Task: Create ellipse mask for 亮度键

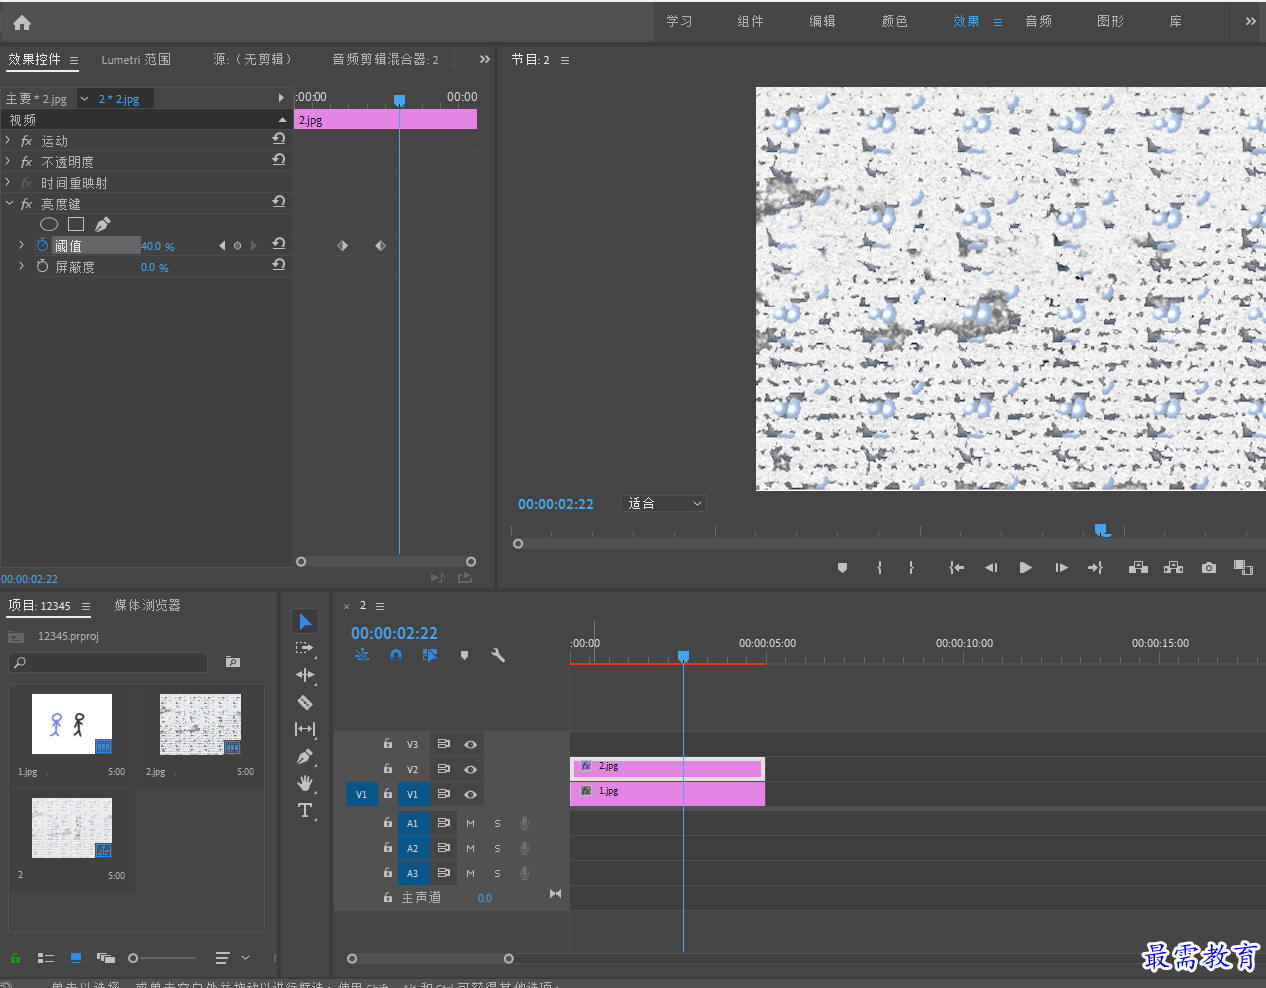Action: (x=49, y=224)
